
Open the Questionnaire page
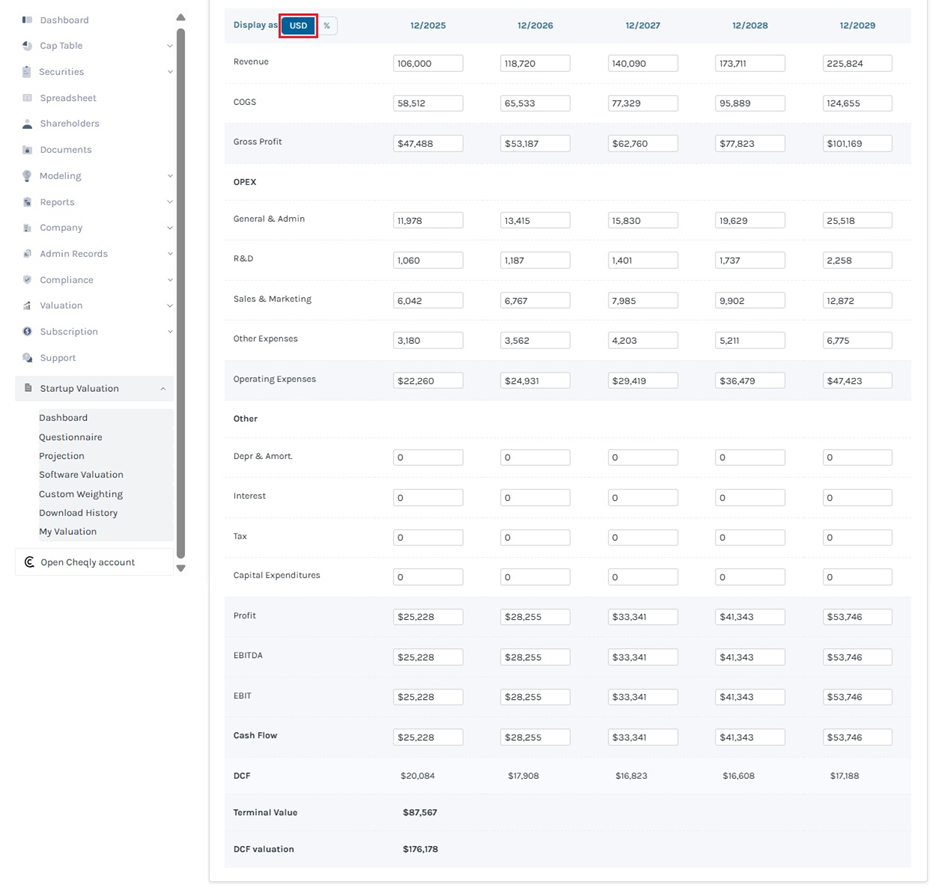70,437
